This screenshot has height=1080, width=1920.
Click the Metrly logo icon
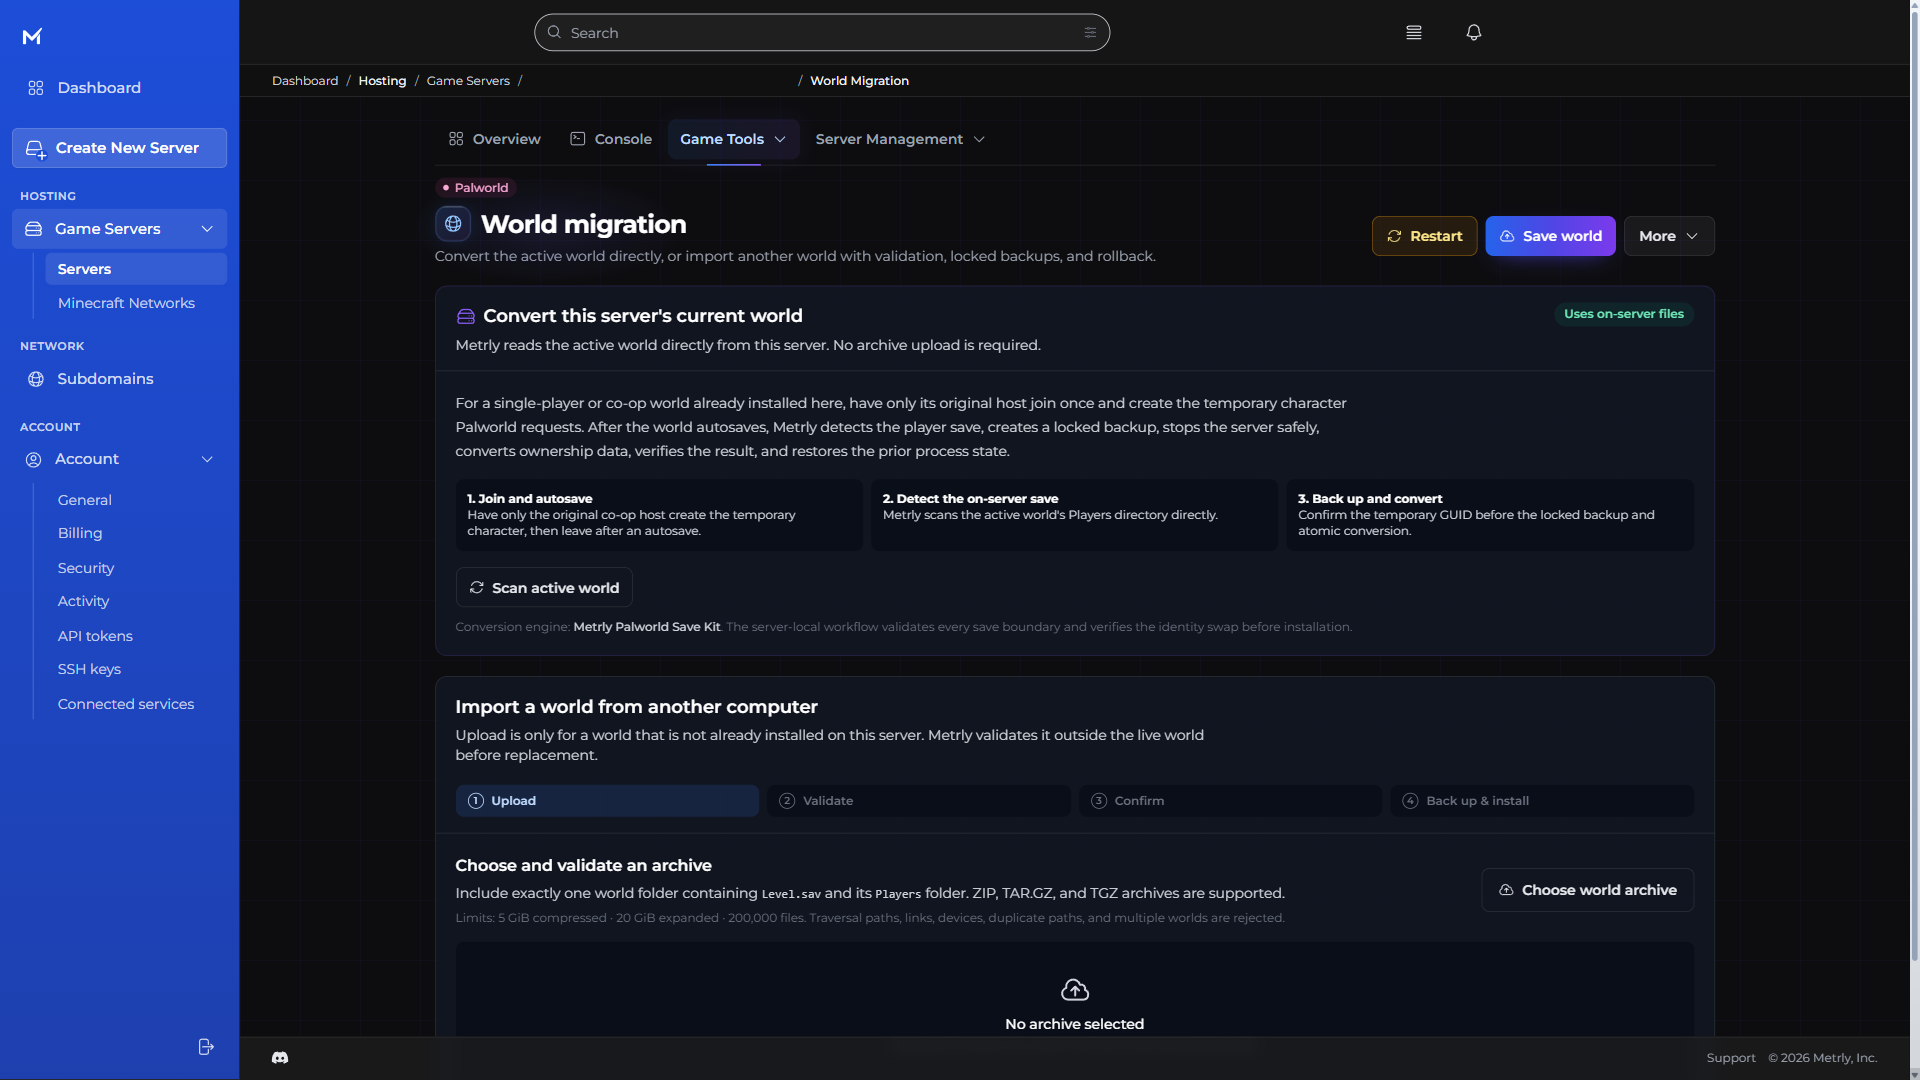click(32, 36)
